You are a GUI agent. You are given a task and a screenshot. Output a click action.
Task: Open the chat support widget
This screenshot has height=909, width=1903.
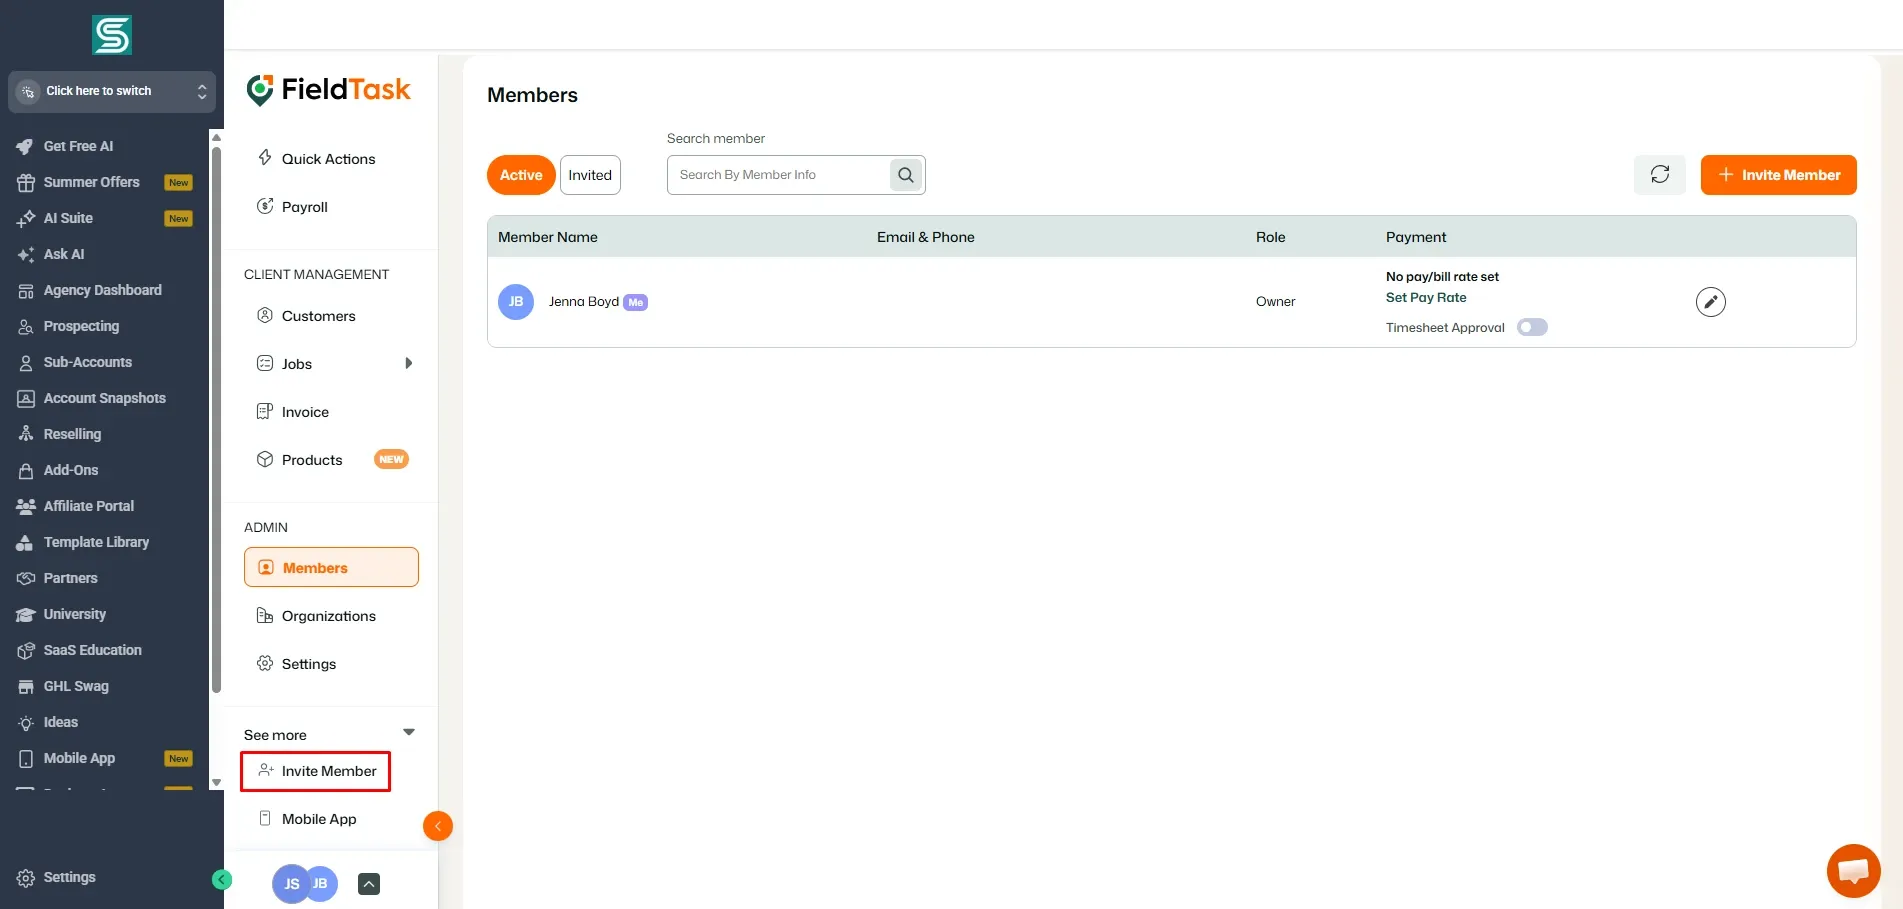(x=1853, y=871)
